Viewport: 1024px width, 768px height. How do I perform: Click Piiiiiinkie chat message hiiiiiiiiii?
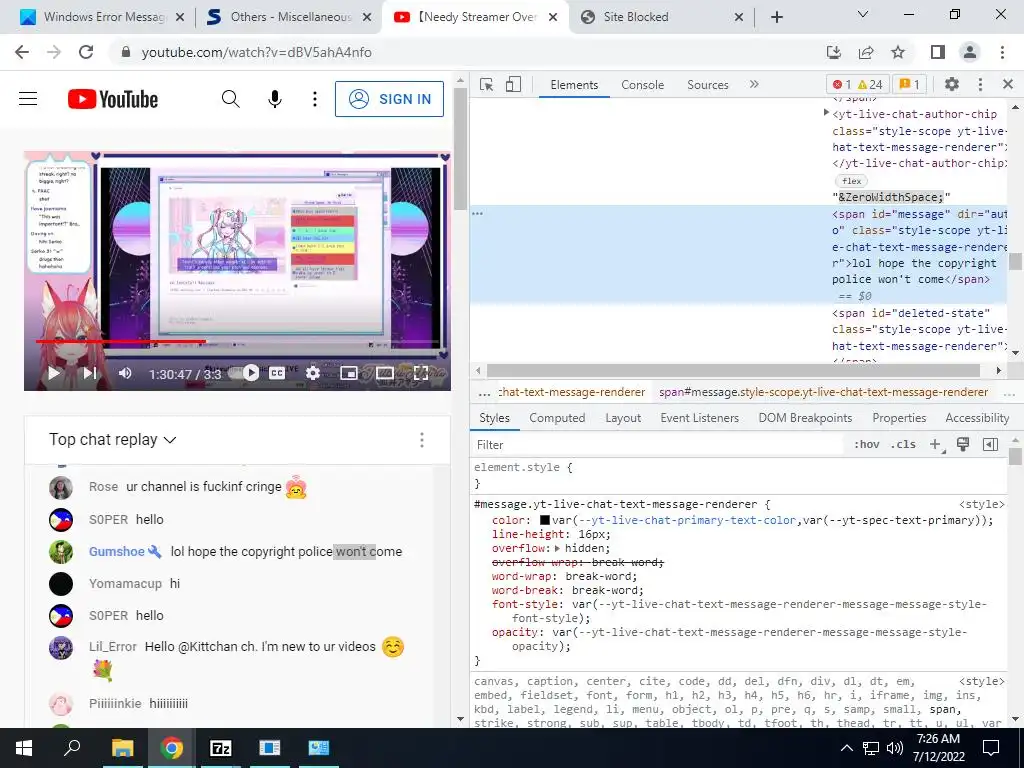coord(168,703)
